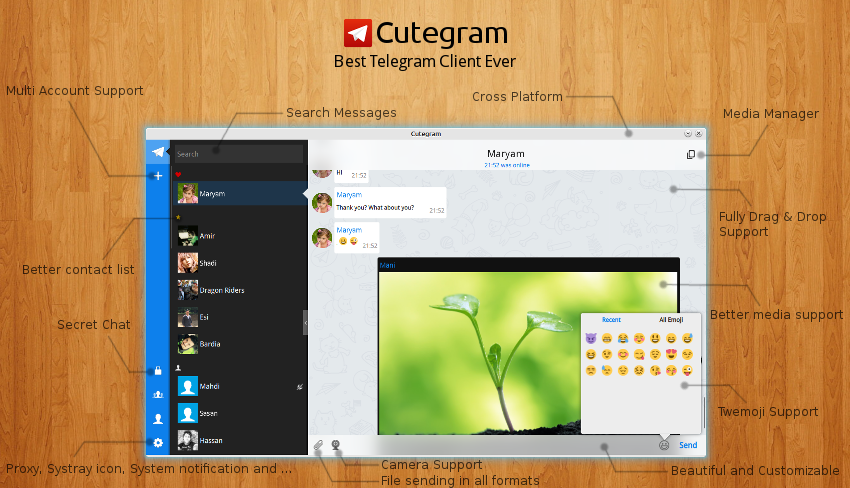Open the Dragon Riders group chat
The height and width of the screenshot is (488, 850).
tap(240, 290)
